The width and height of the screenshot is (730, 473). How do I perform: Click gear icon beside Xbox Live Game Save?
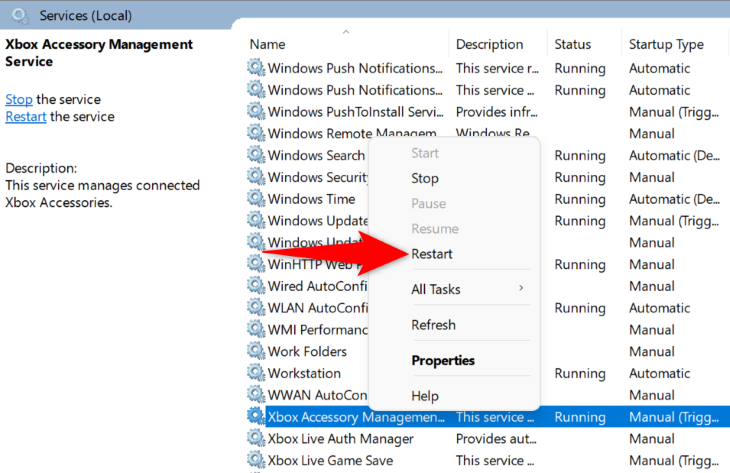(x=256, y=460)
